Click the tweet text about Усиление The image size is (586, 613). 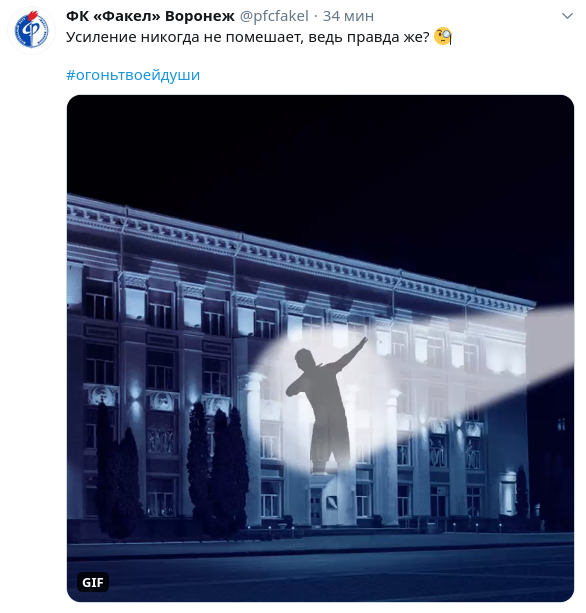(248, 37)
